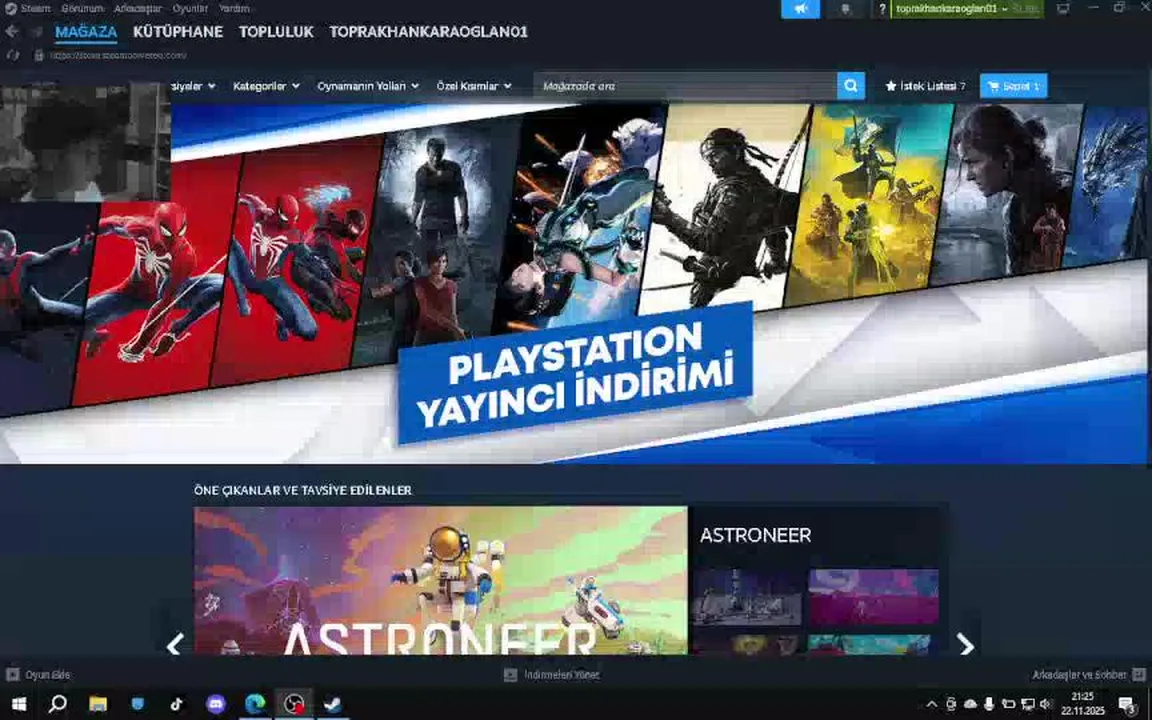1152x720 pixels.
Task: Expand the toprakhankaraoglan01 account dropdown
Action: pos(967,9)
